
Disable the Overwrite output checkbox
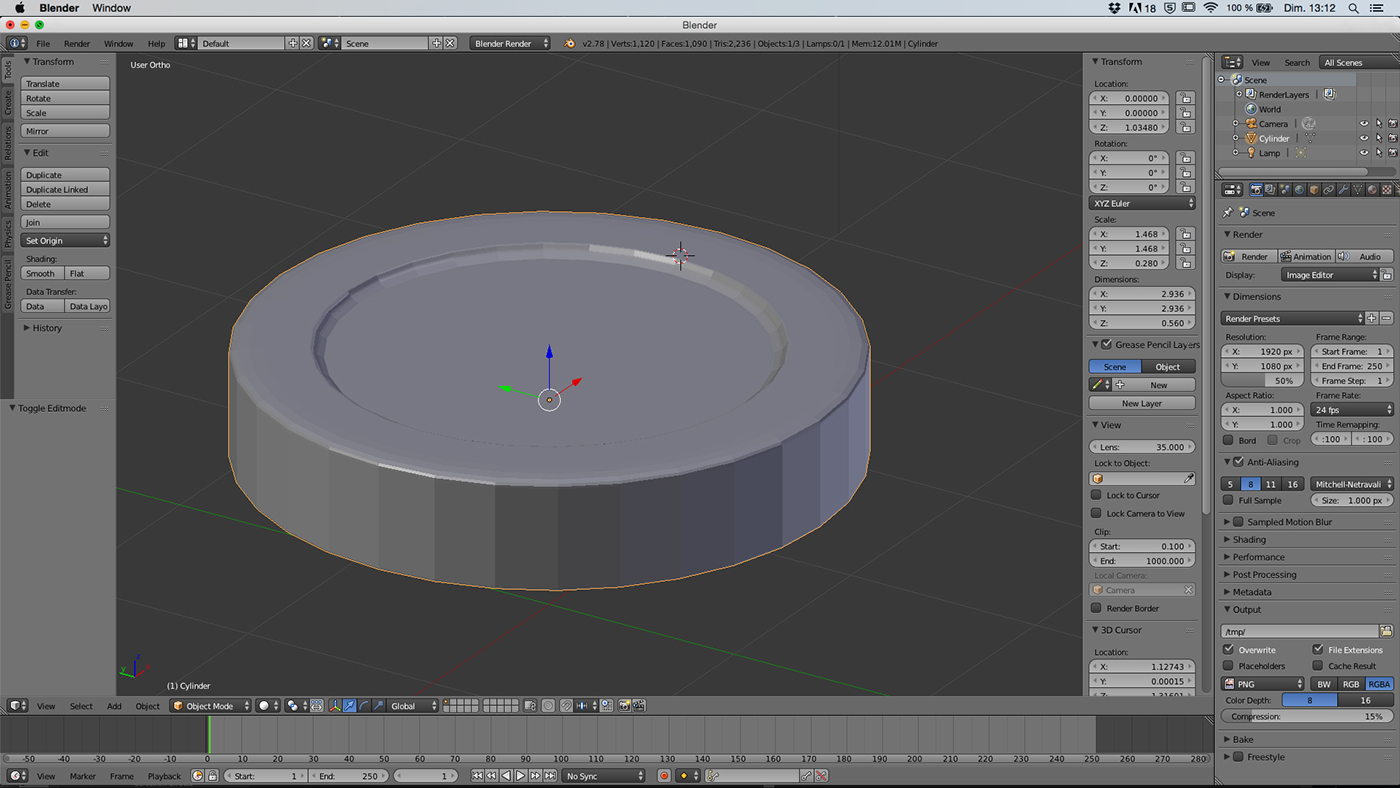(x=1229, y=650)
